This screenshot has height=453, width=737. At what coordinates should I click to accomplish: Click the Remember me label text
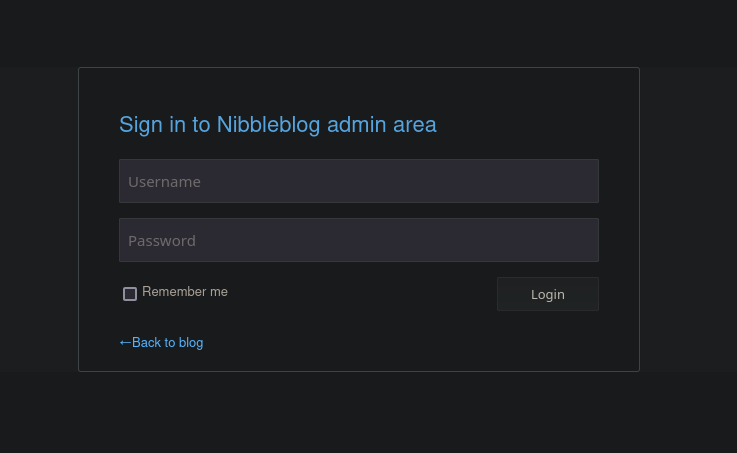point(185,292)
